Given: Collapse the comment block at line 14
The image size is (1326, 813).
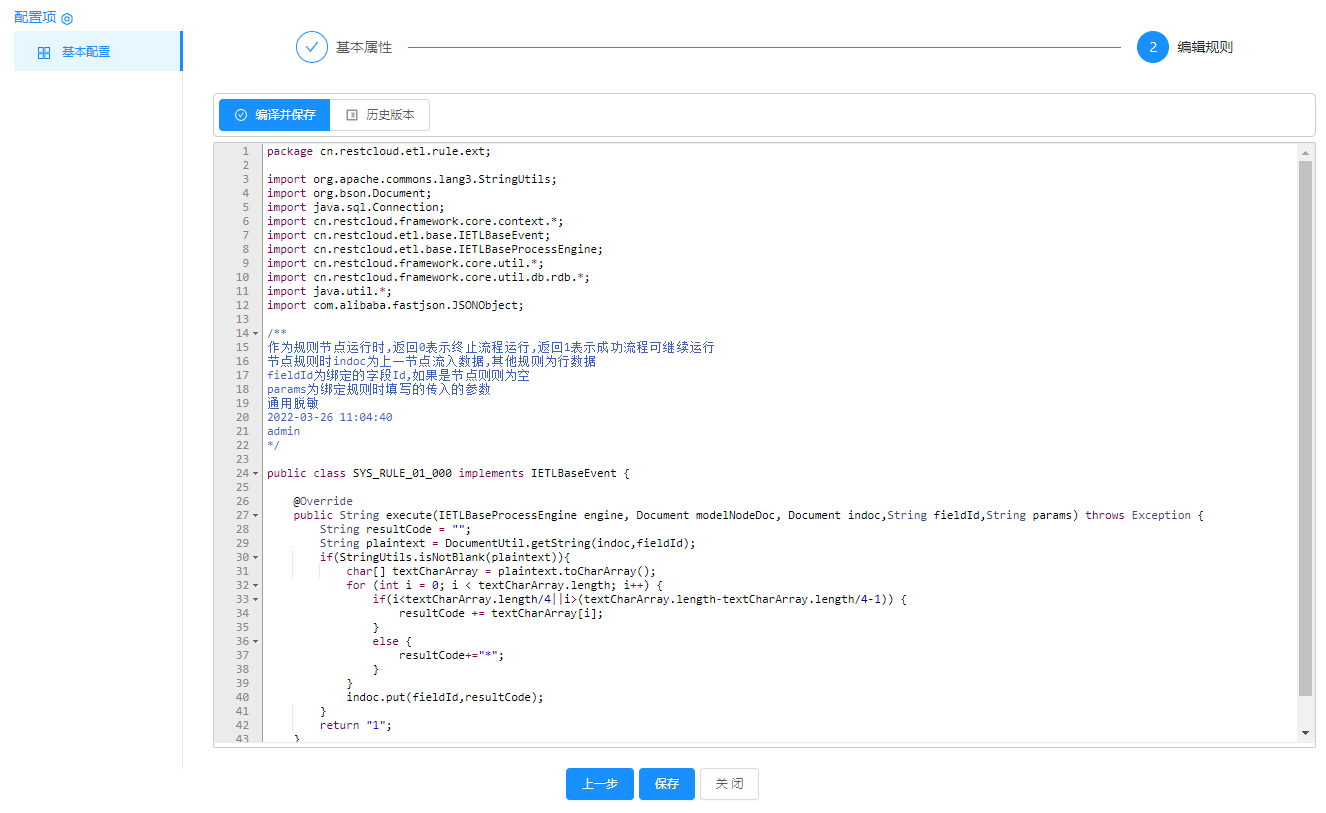Looking at the screenshot, I should (256, 333).
